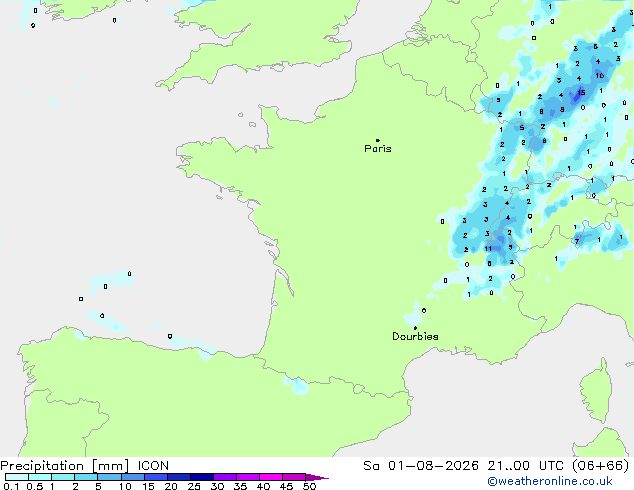The width and height of the screenshot is (634, 490).
Task: Click the Paris city label
Action: (378, 149)
